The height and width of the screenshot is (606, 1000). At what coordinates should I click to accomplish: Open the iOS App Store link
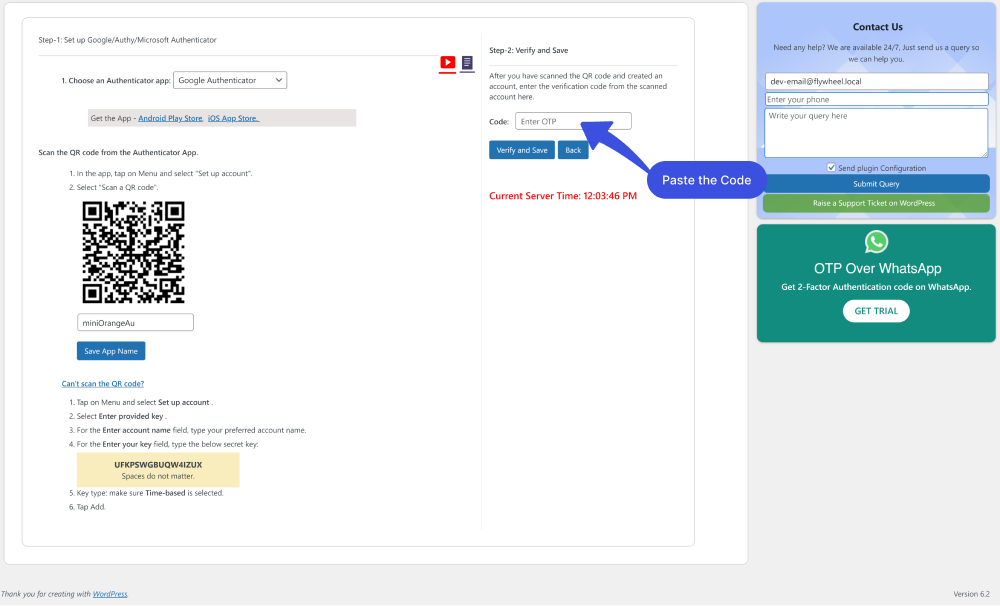[233, 118]
